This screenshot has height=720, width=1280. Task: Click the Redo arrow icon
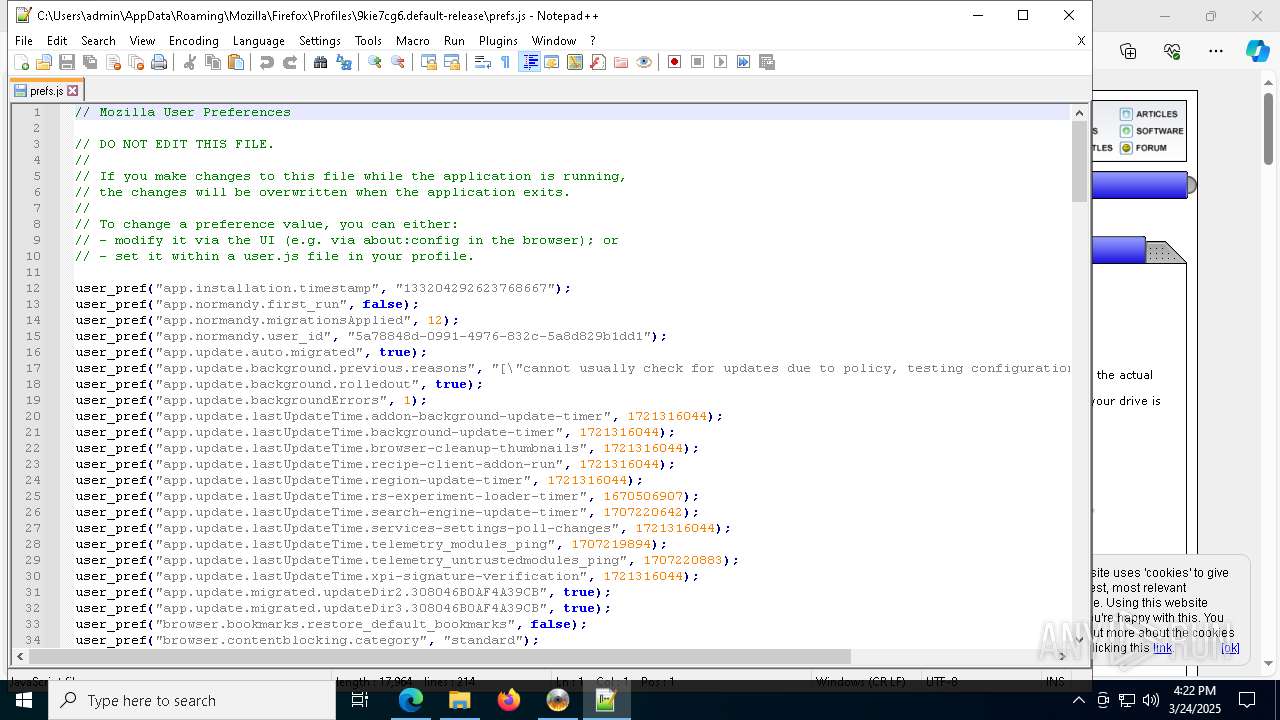[290, 62]
